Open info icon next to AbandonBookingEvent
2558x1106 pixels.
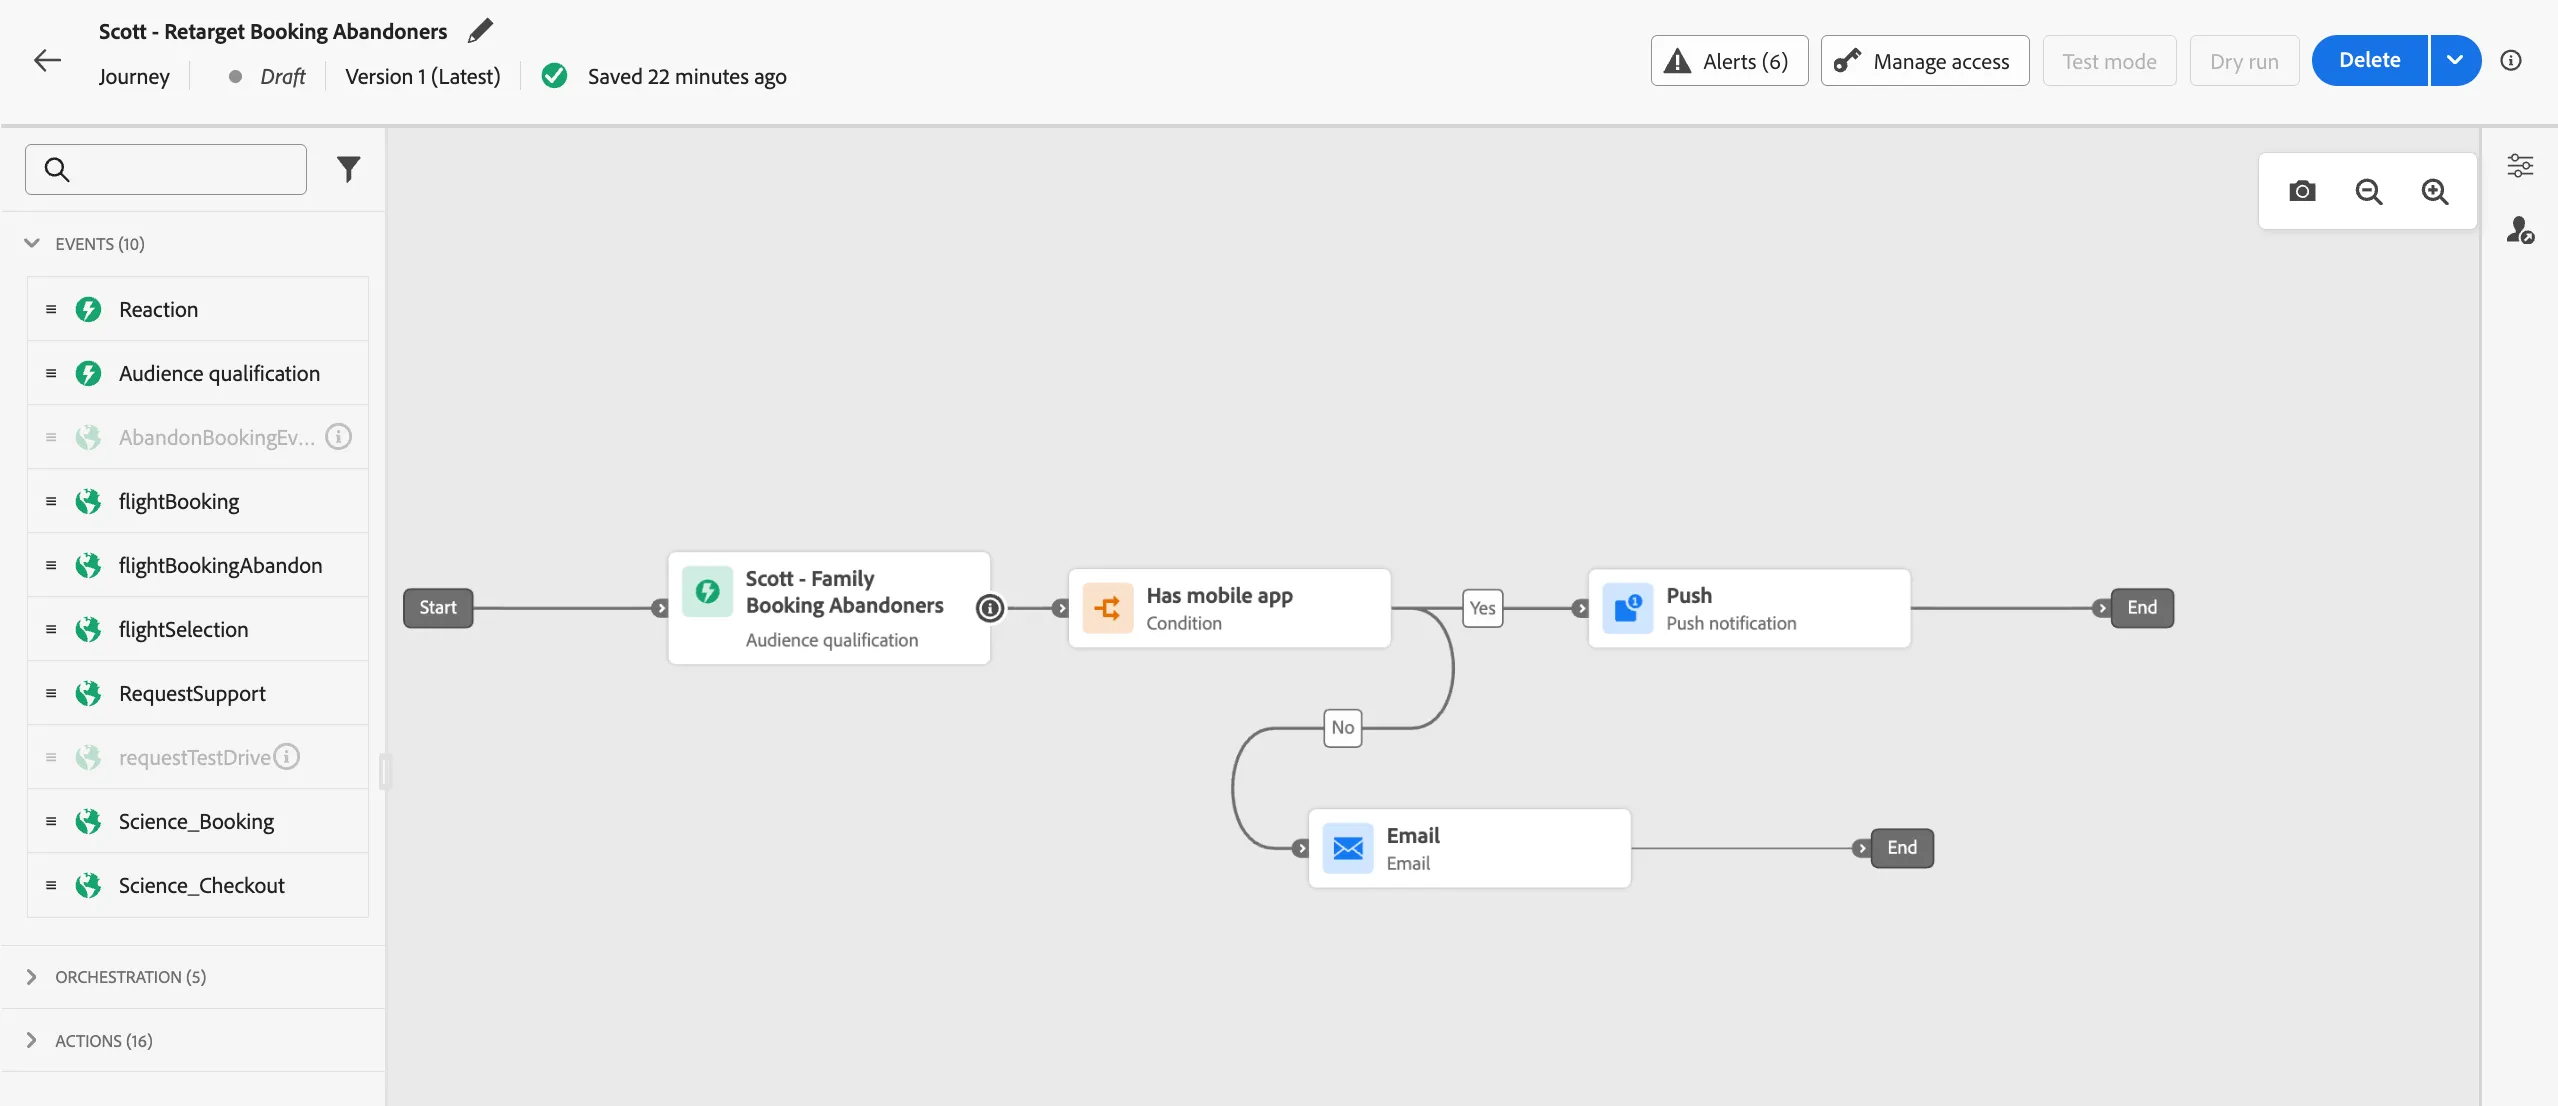[339, 437]
